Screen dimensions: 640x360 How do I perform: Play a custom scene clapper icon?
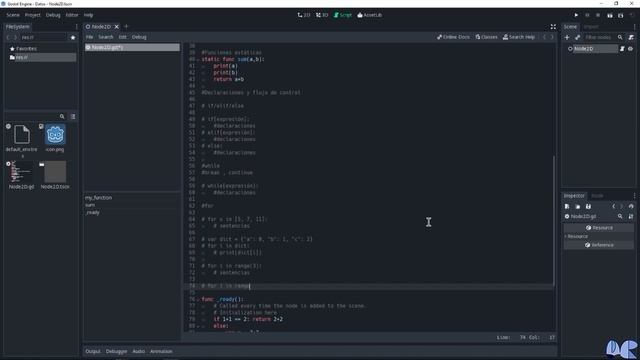(x=620, y=15)
